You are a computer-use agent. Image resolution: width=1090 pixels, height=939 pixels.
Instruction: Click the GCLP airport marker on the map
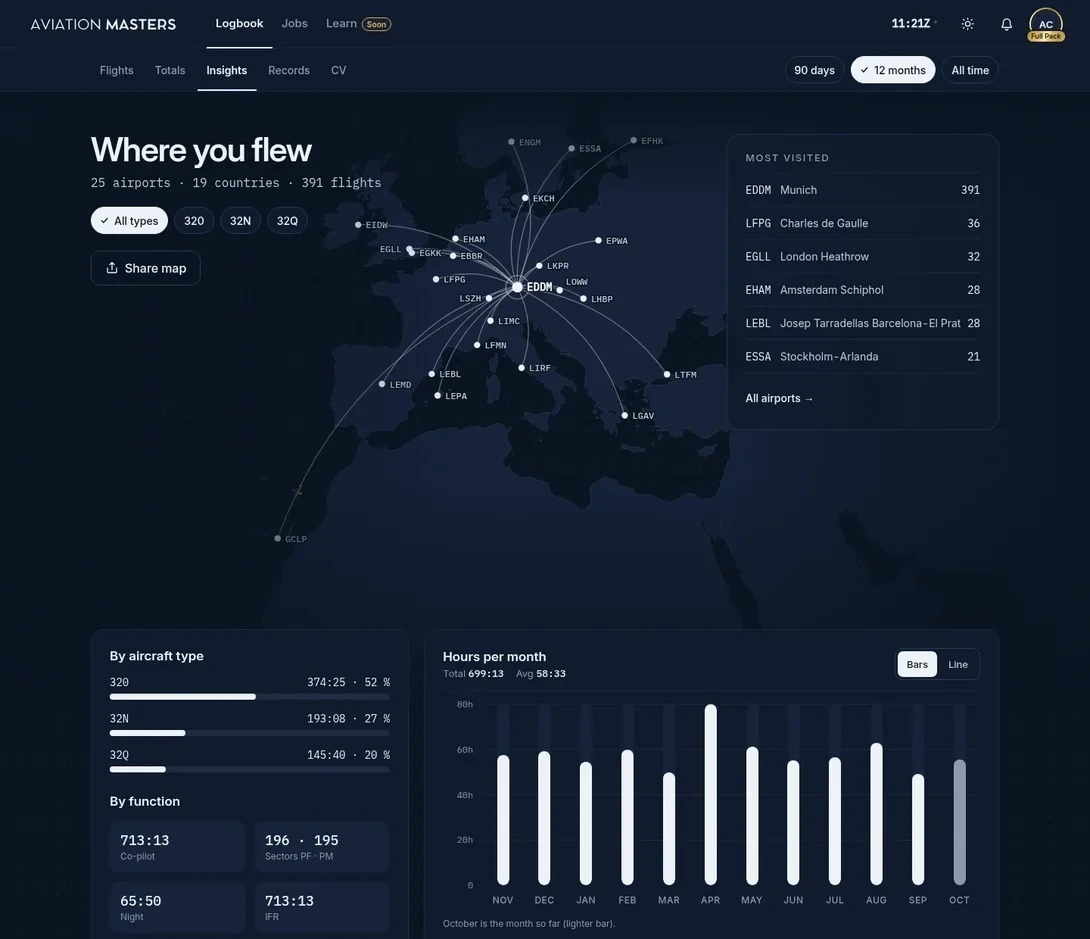pyautogui.click(x=278, y=539)
